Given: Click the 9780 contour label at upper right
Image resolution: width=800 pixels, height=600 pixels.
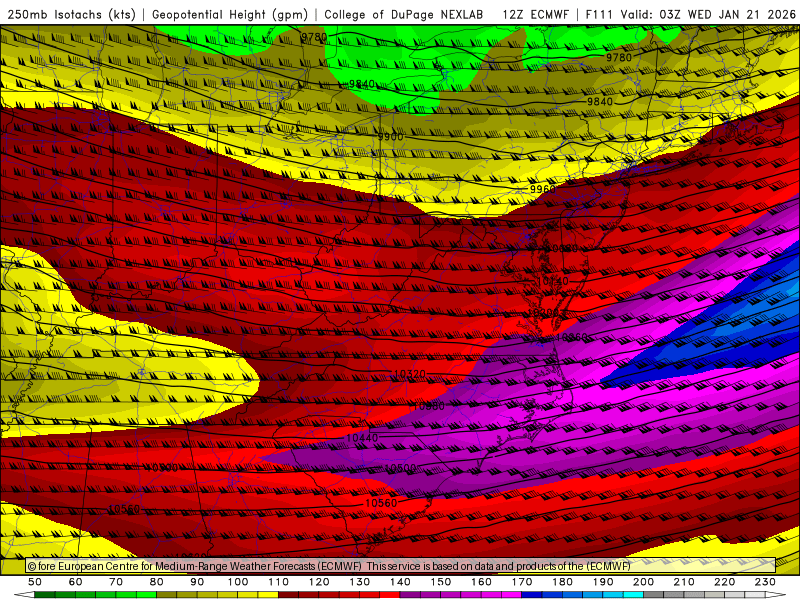Looking at the screenshot, I should (619, 57).
